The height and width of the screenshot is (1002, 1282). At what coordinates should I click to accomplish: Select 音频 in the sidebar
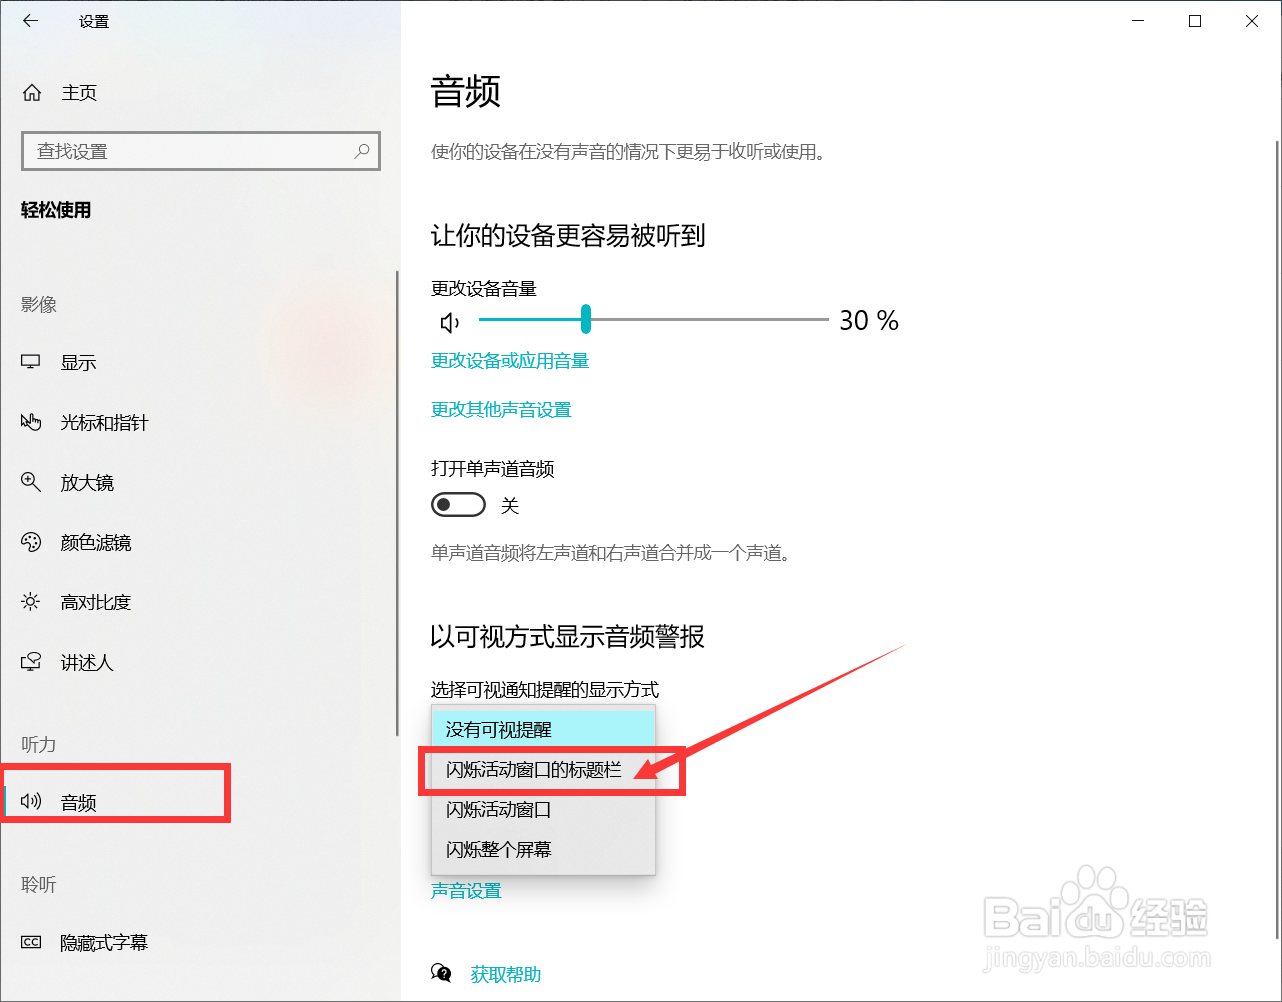(79, 803)
